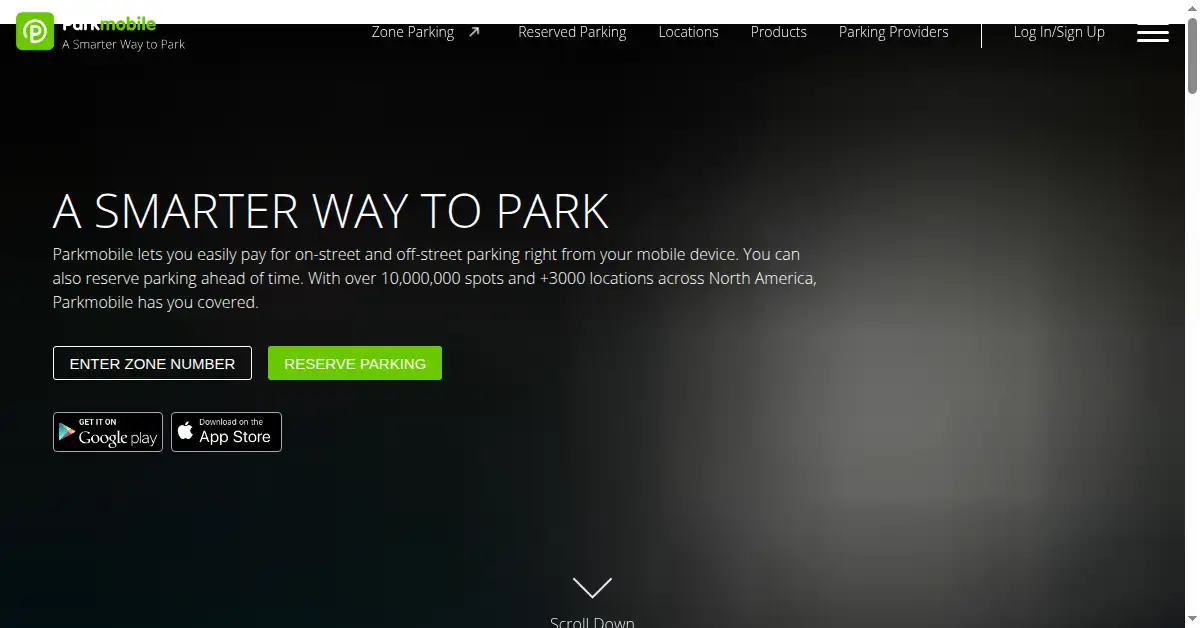
Task: Click the Zone Parking external arrow icon
Action: tap(475, 32)
